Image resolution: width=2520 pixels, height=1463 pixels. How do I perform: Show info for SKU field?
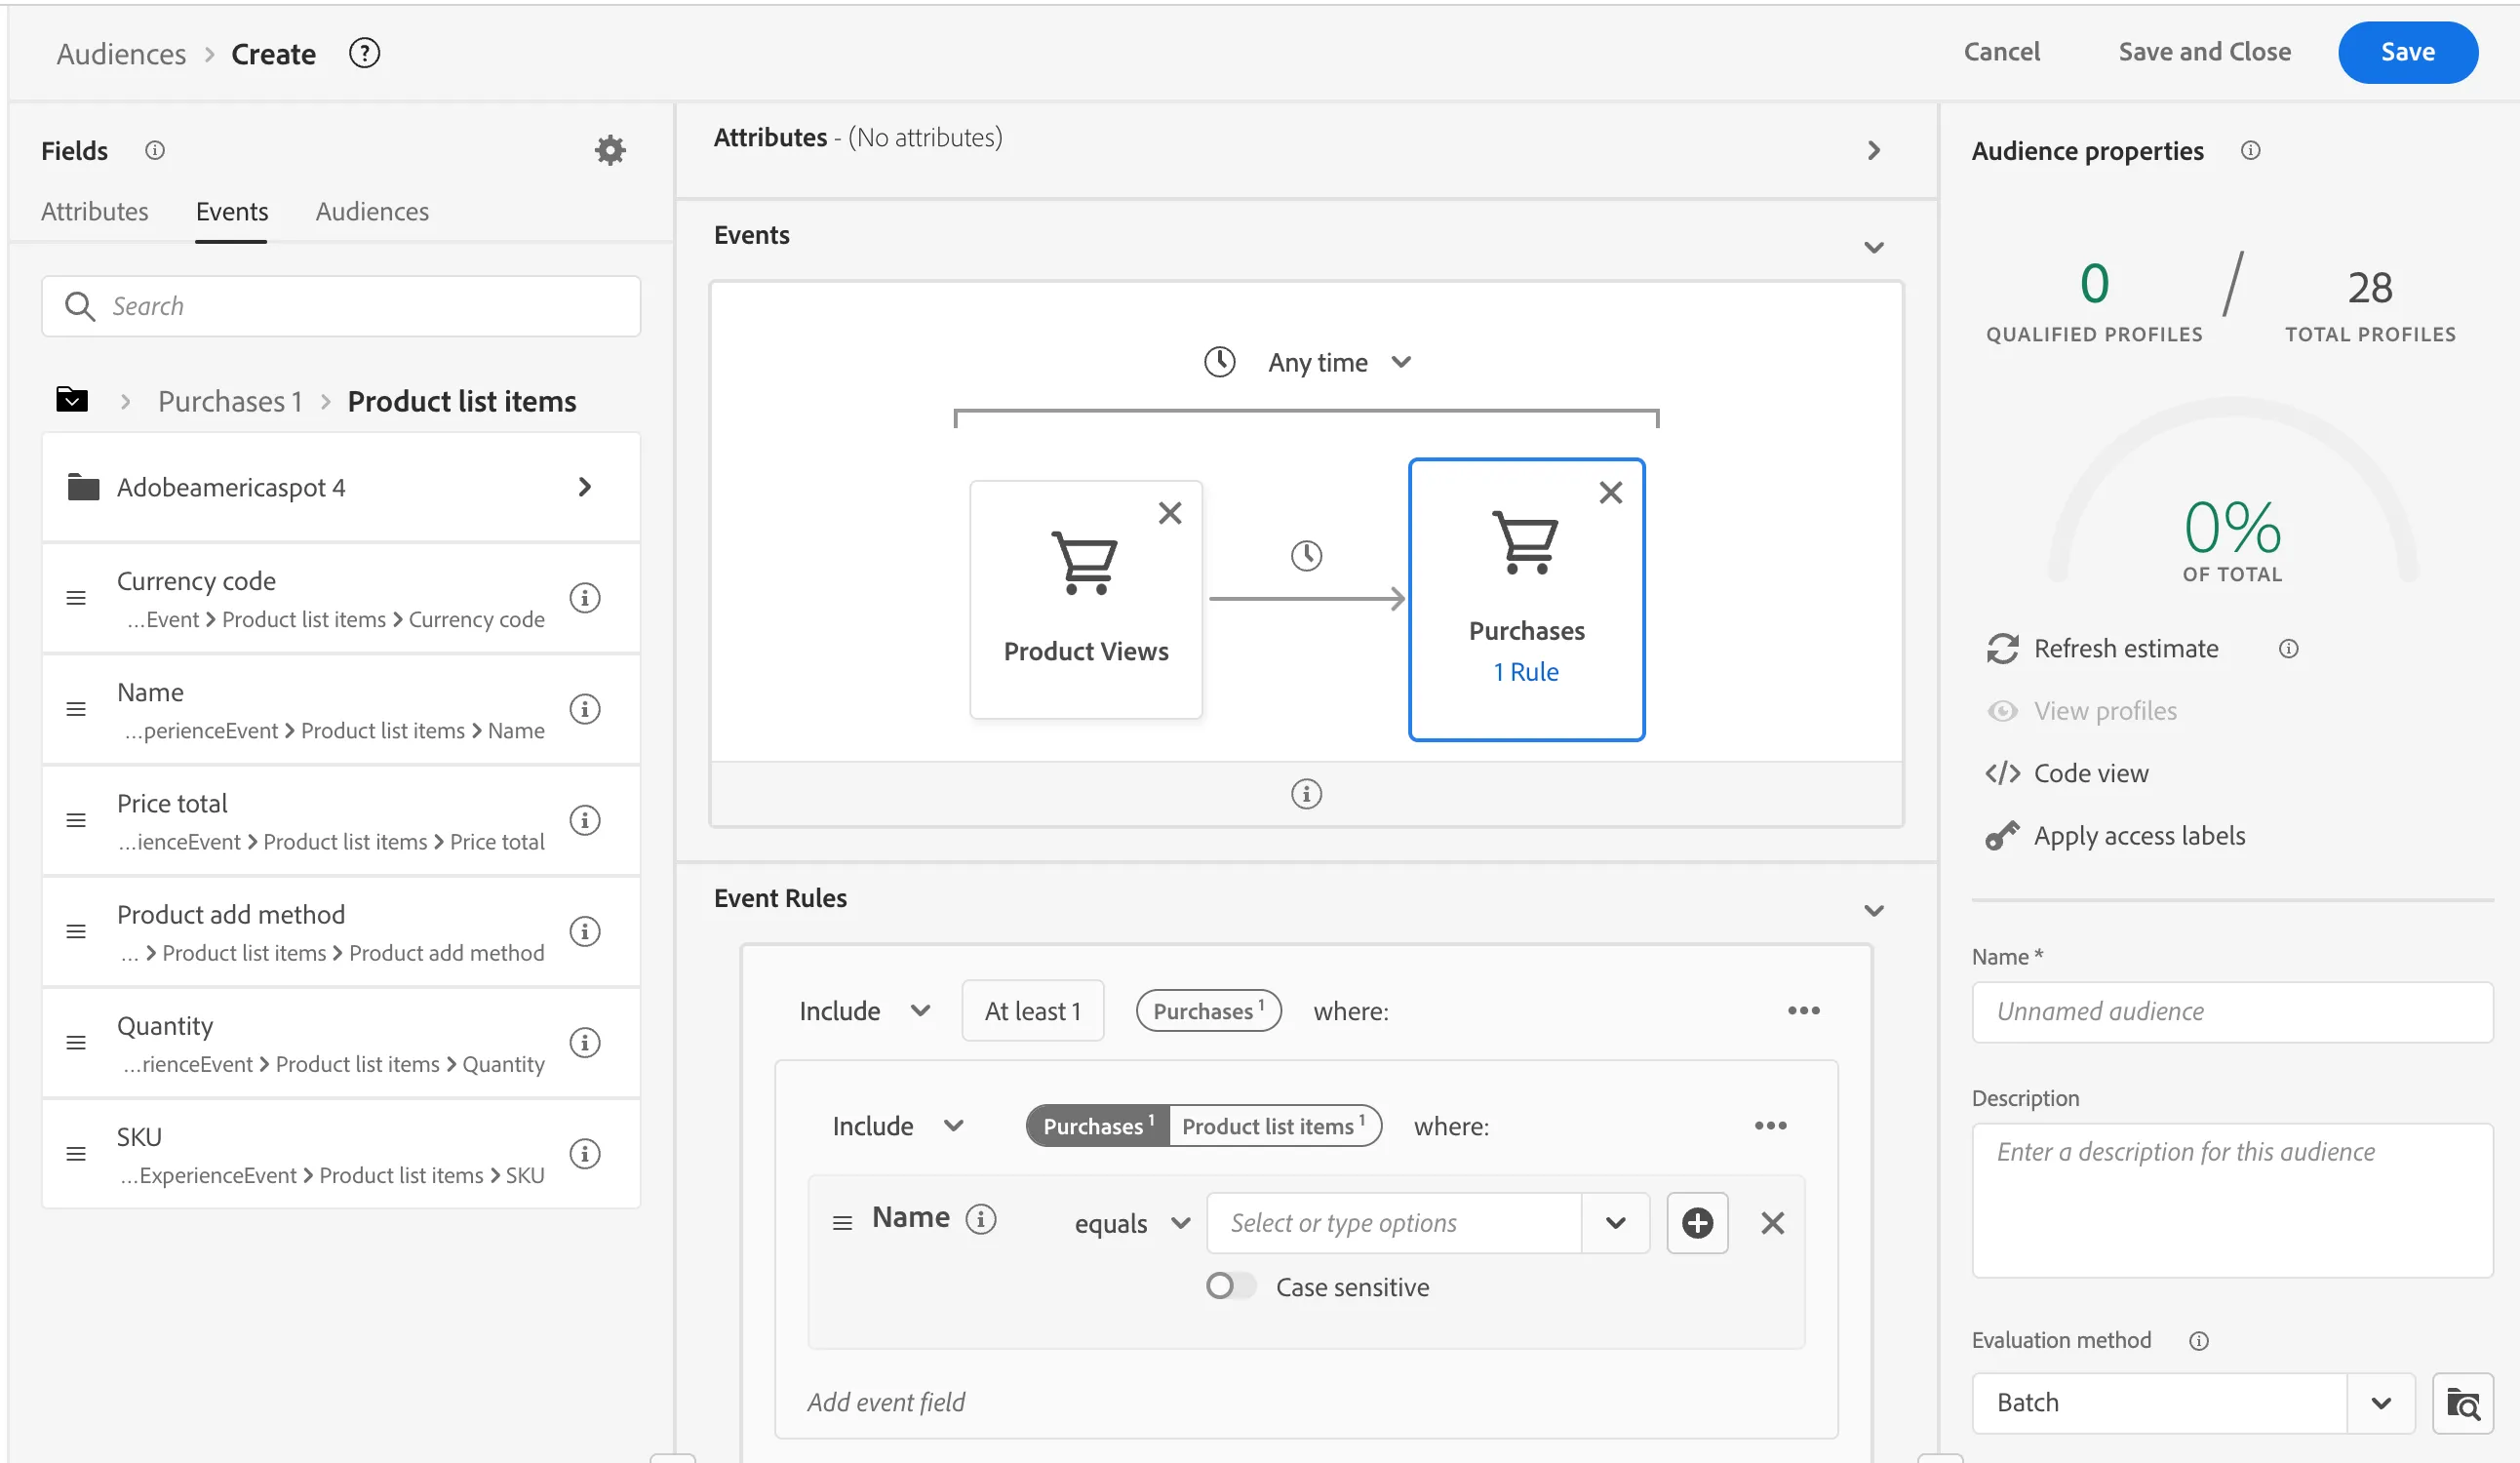coord(585,1153)
